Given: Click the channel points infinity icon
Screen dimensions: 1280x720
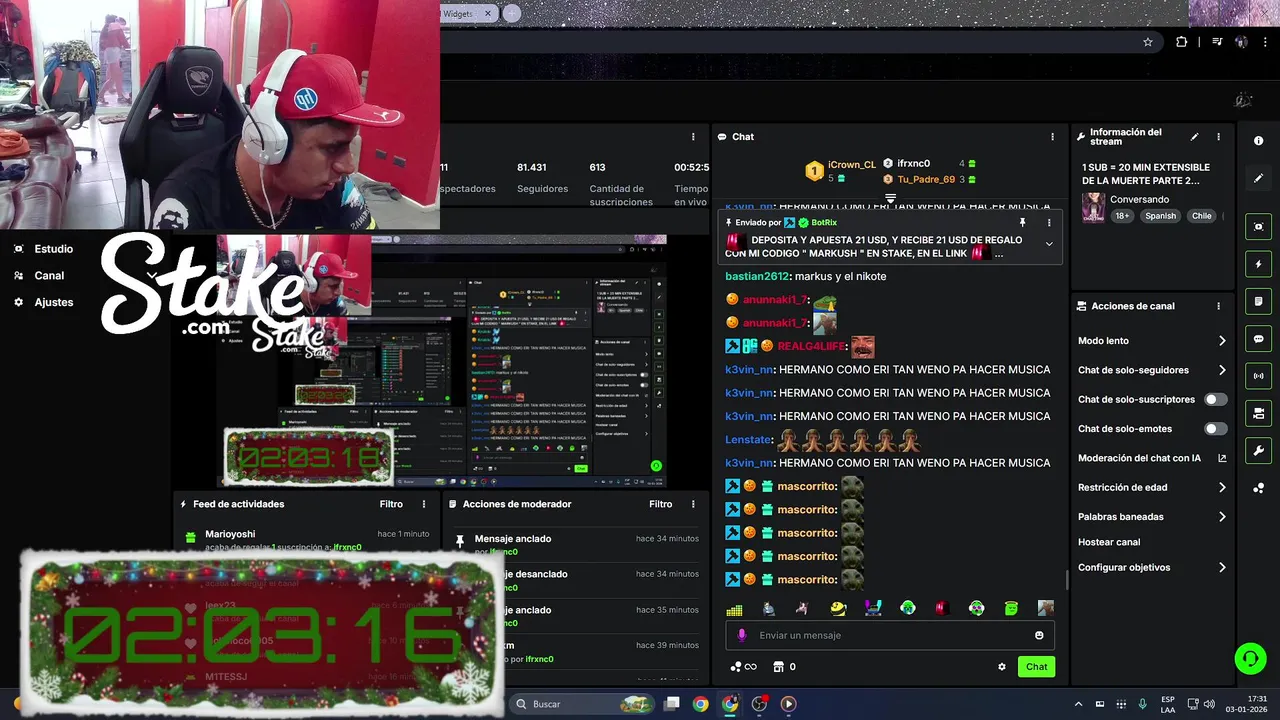Looking at the screenshot, I should point(743,667).
